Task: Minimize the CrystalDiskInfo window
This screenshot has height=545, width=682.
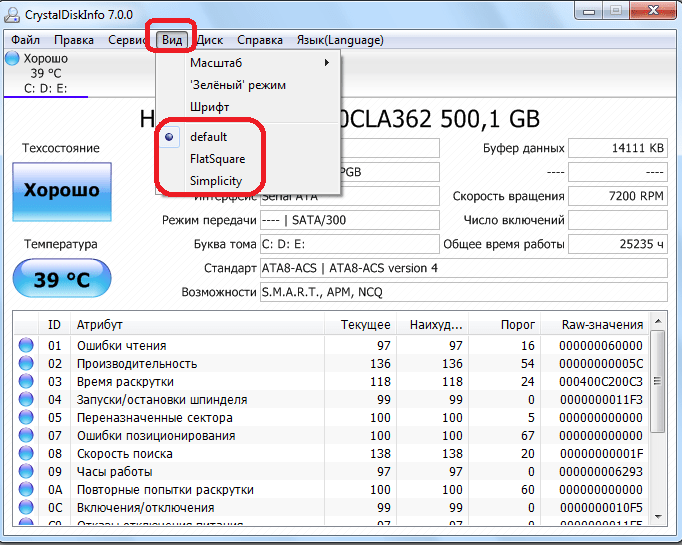Action: pos(589,12)
